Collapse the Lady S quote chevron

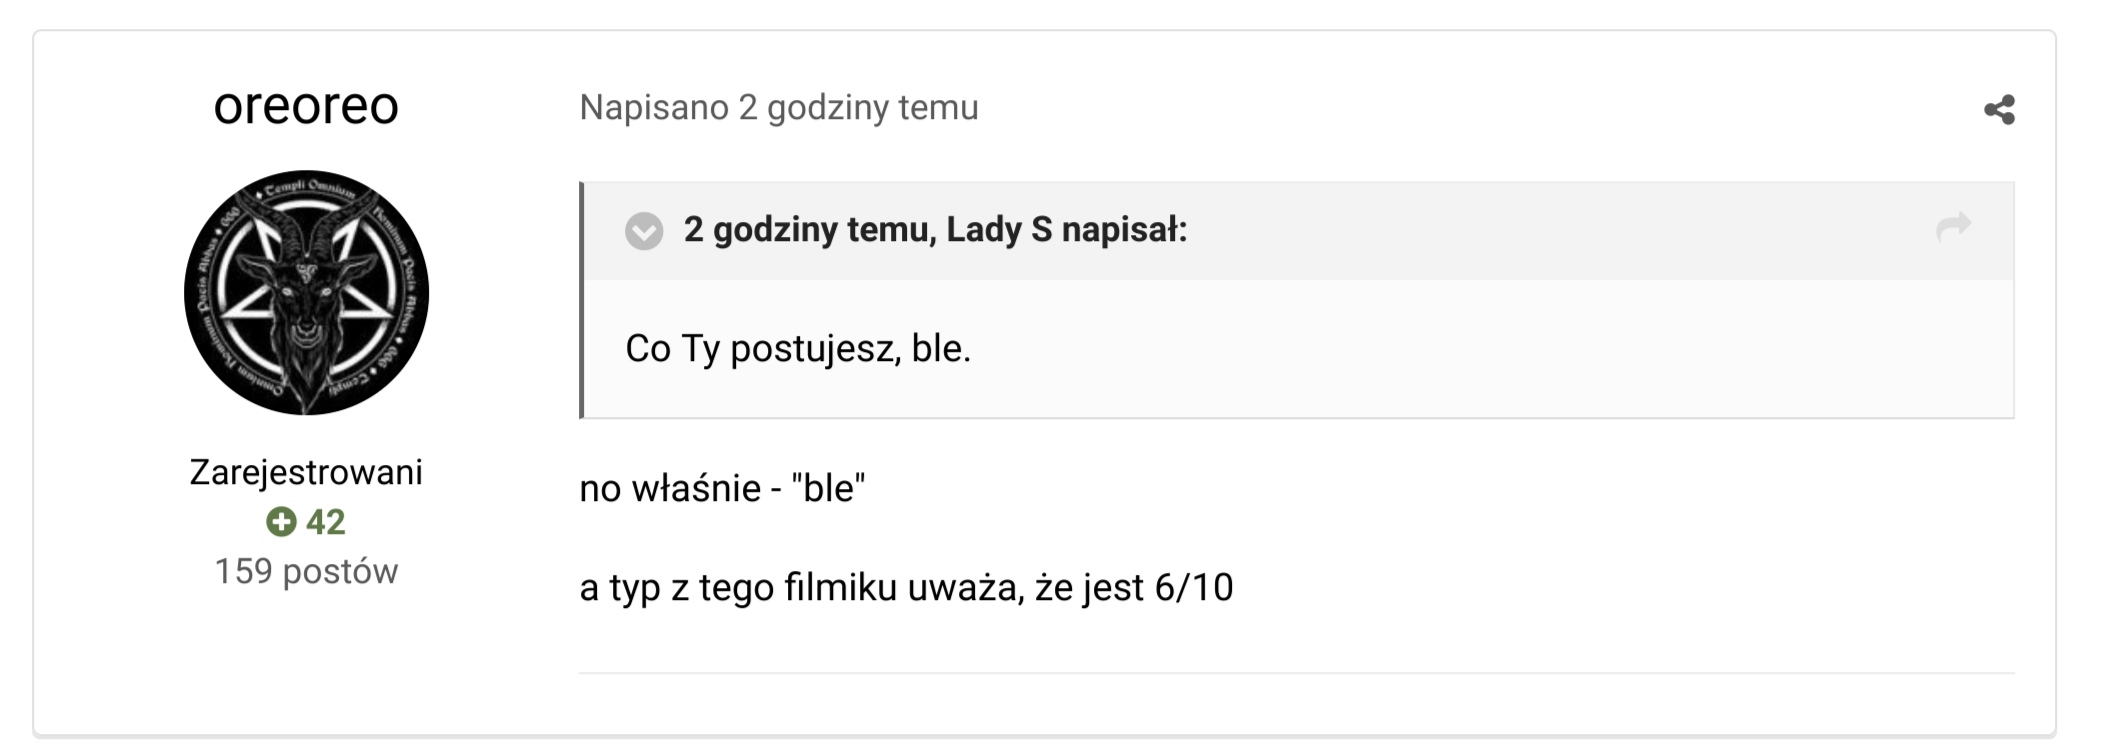tap(644, 231)
